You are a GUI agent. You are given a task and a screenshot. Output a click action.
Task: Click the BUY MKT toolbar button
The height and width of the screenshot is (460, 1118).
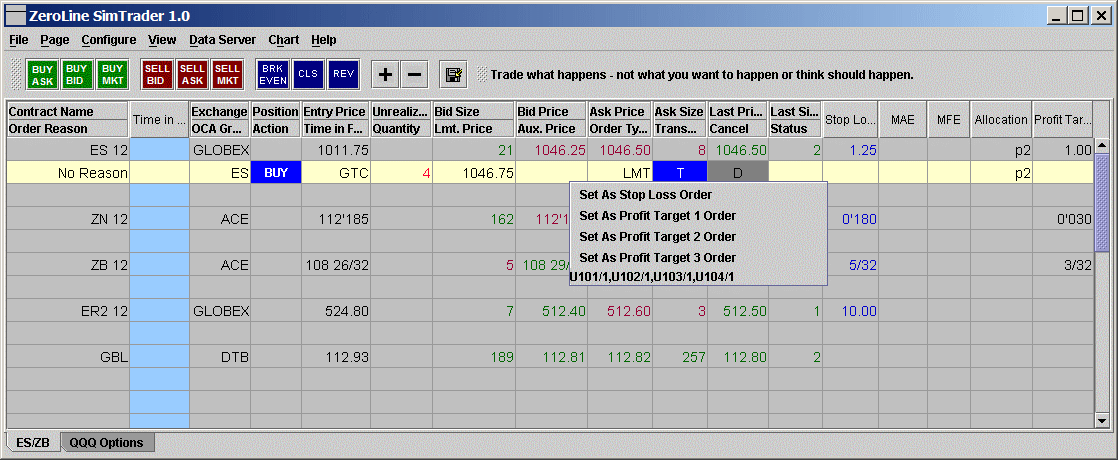[112, 74]
